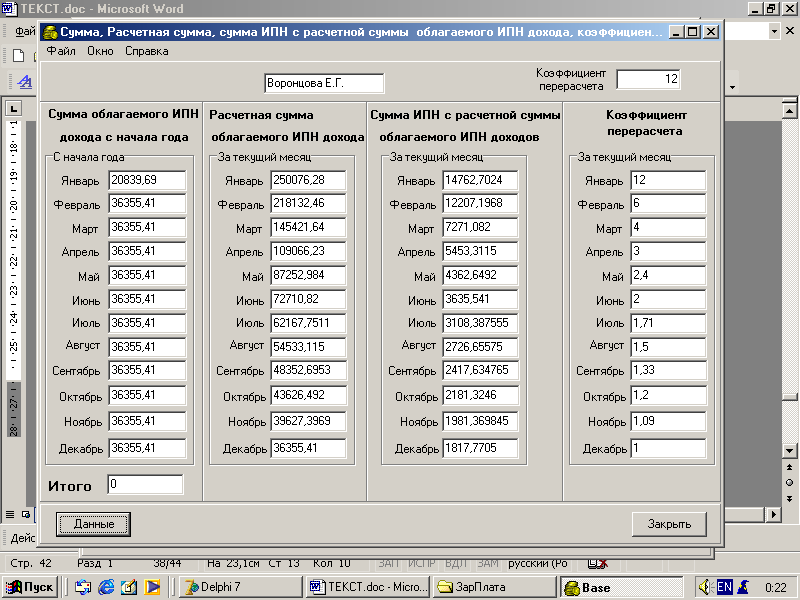
Task: Click the EN language indicator in tray
Action: pyautogui.click(x=724, y=587)
